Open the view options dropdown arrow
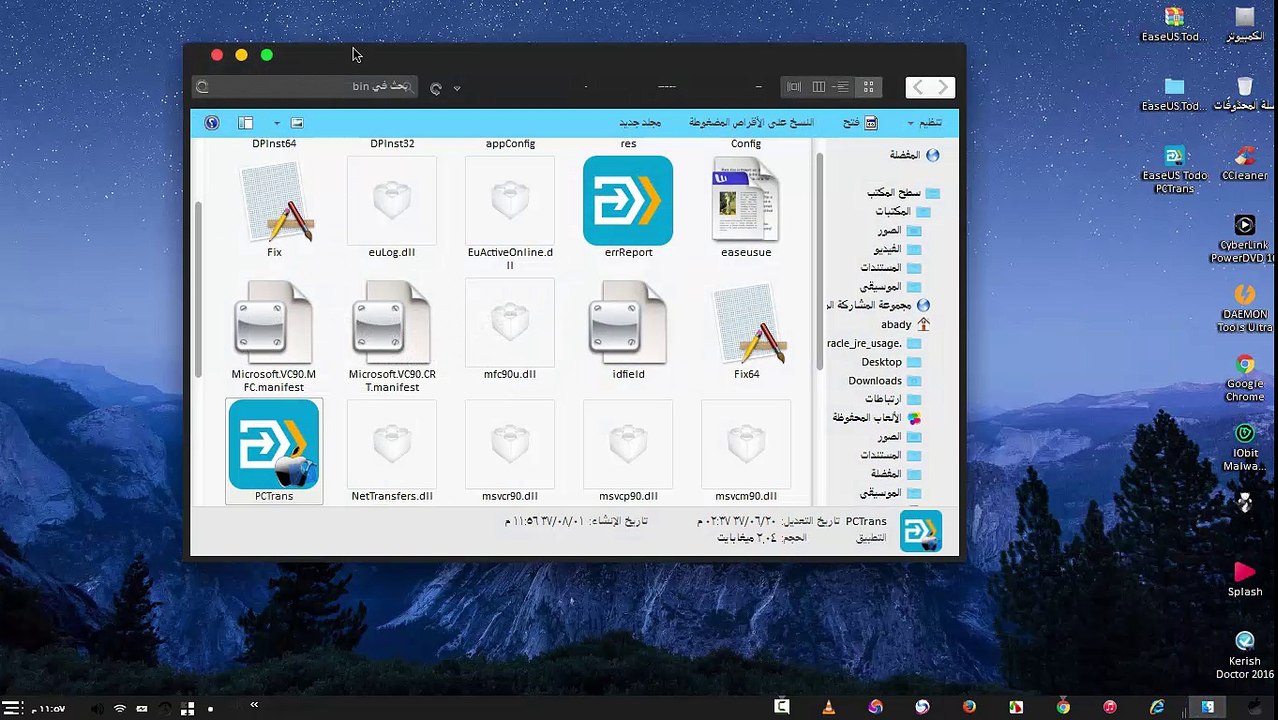The width and height of the screenshot is (1278, 720). coord(277,123)
